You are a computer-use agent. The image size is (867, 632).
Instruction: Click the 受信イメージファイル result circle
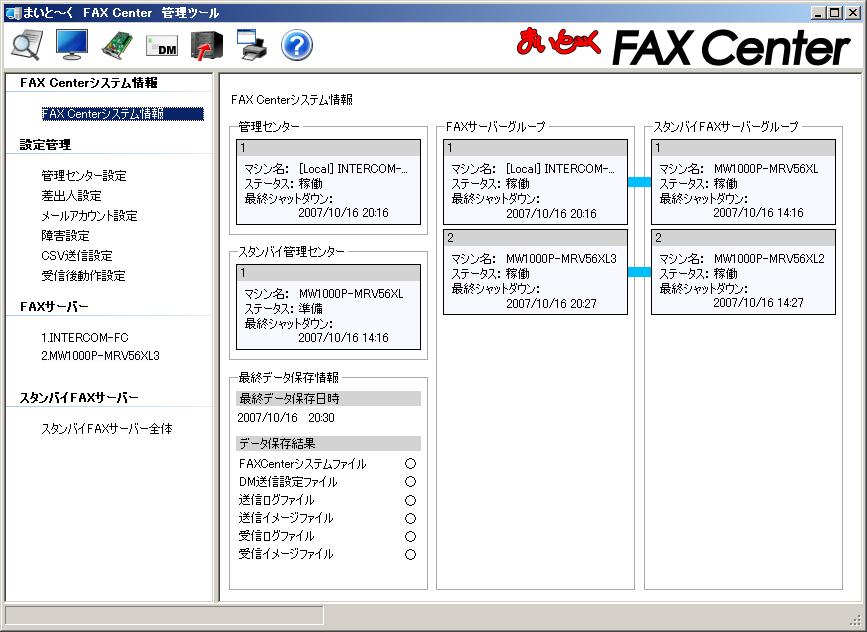point(410,554)
